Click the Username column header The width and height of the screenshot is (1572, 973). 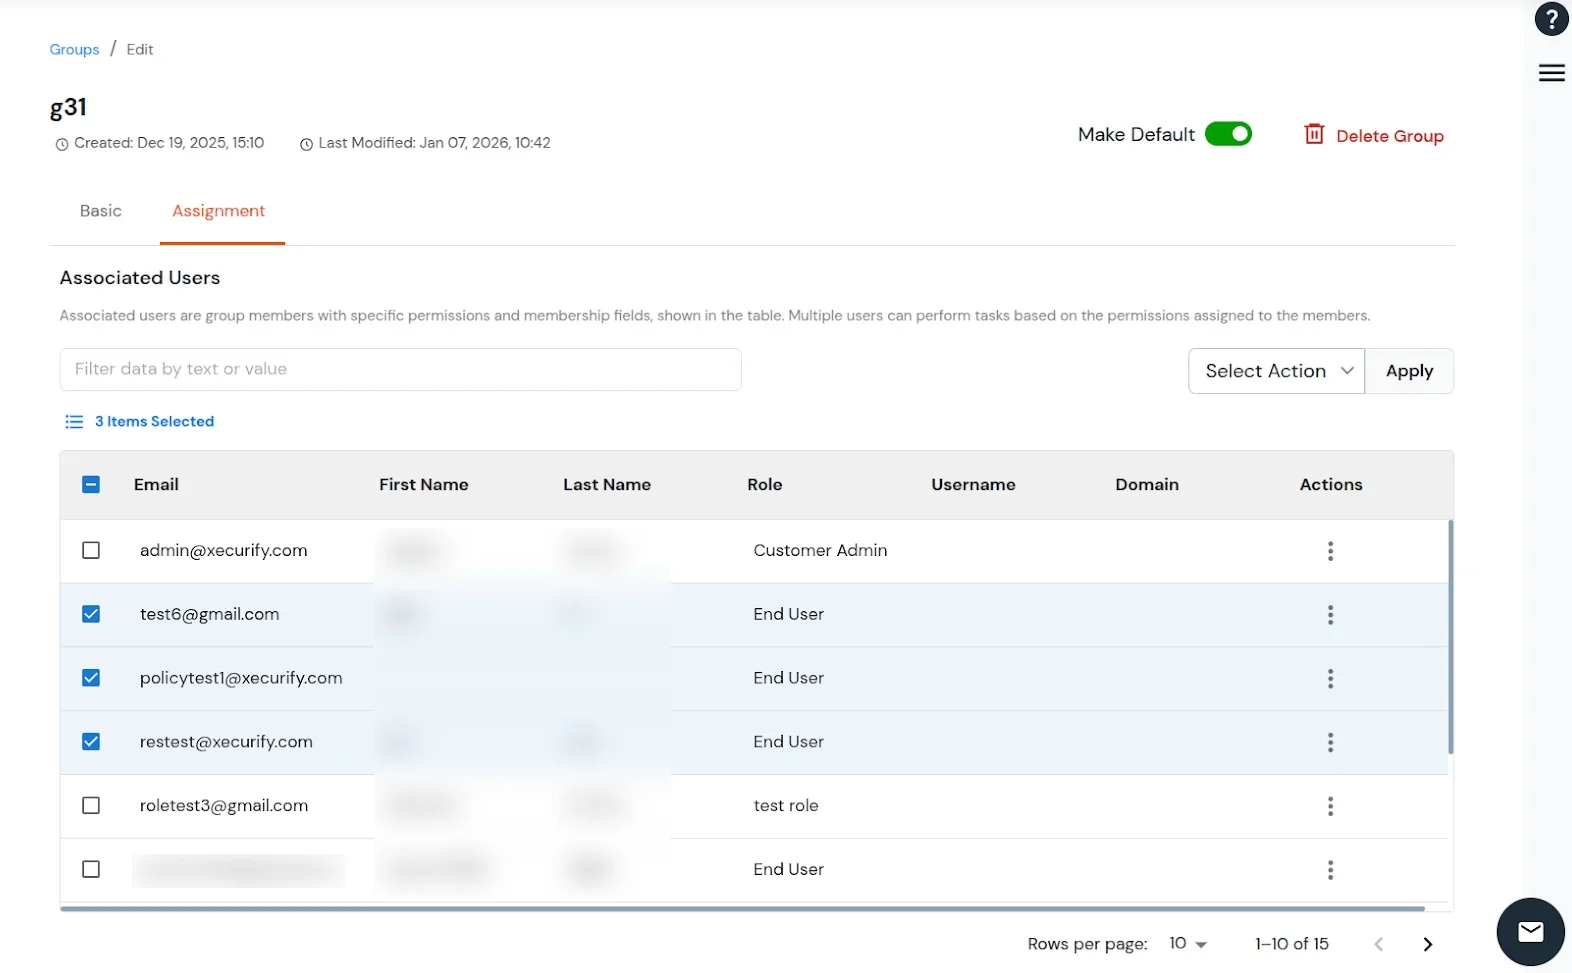click(x=973, y=485)
